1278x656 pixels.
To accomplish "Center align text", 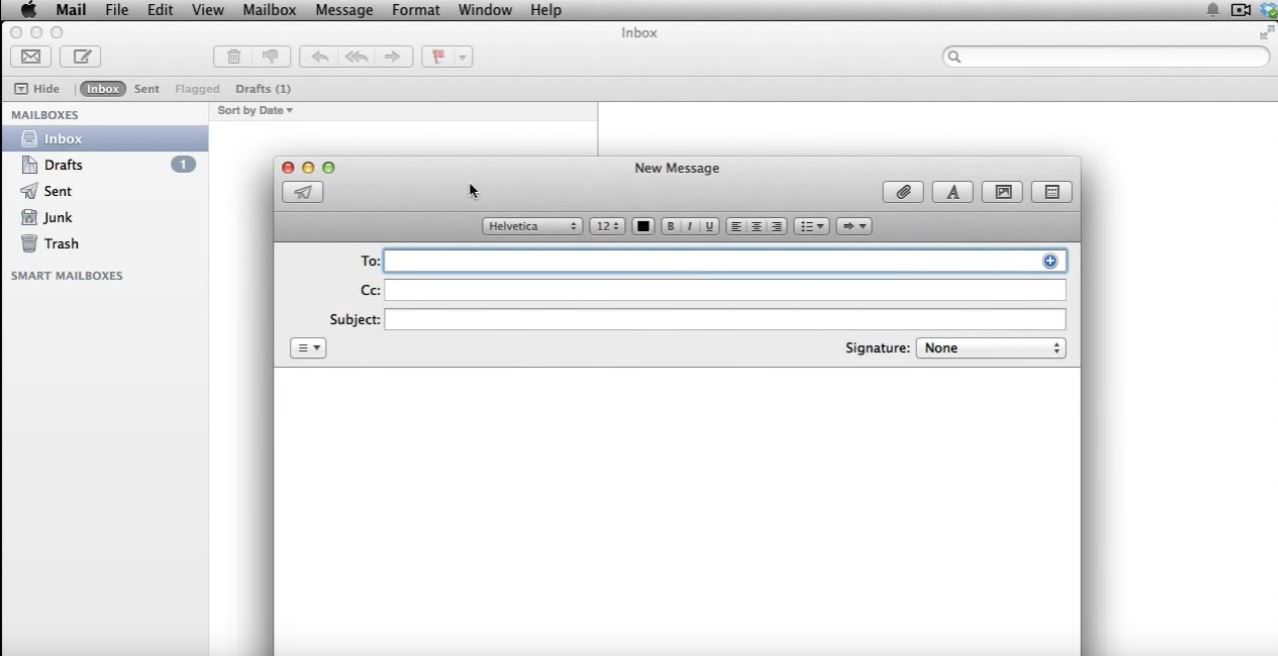I will pos(756,226).
